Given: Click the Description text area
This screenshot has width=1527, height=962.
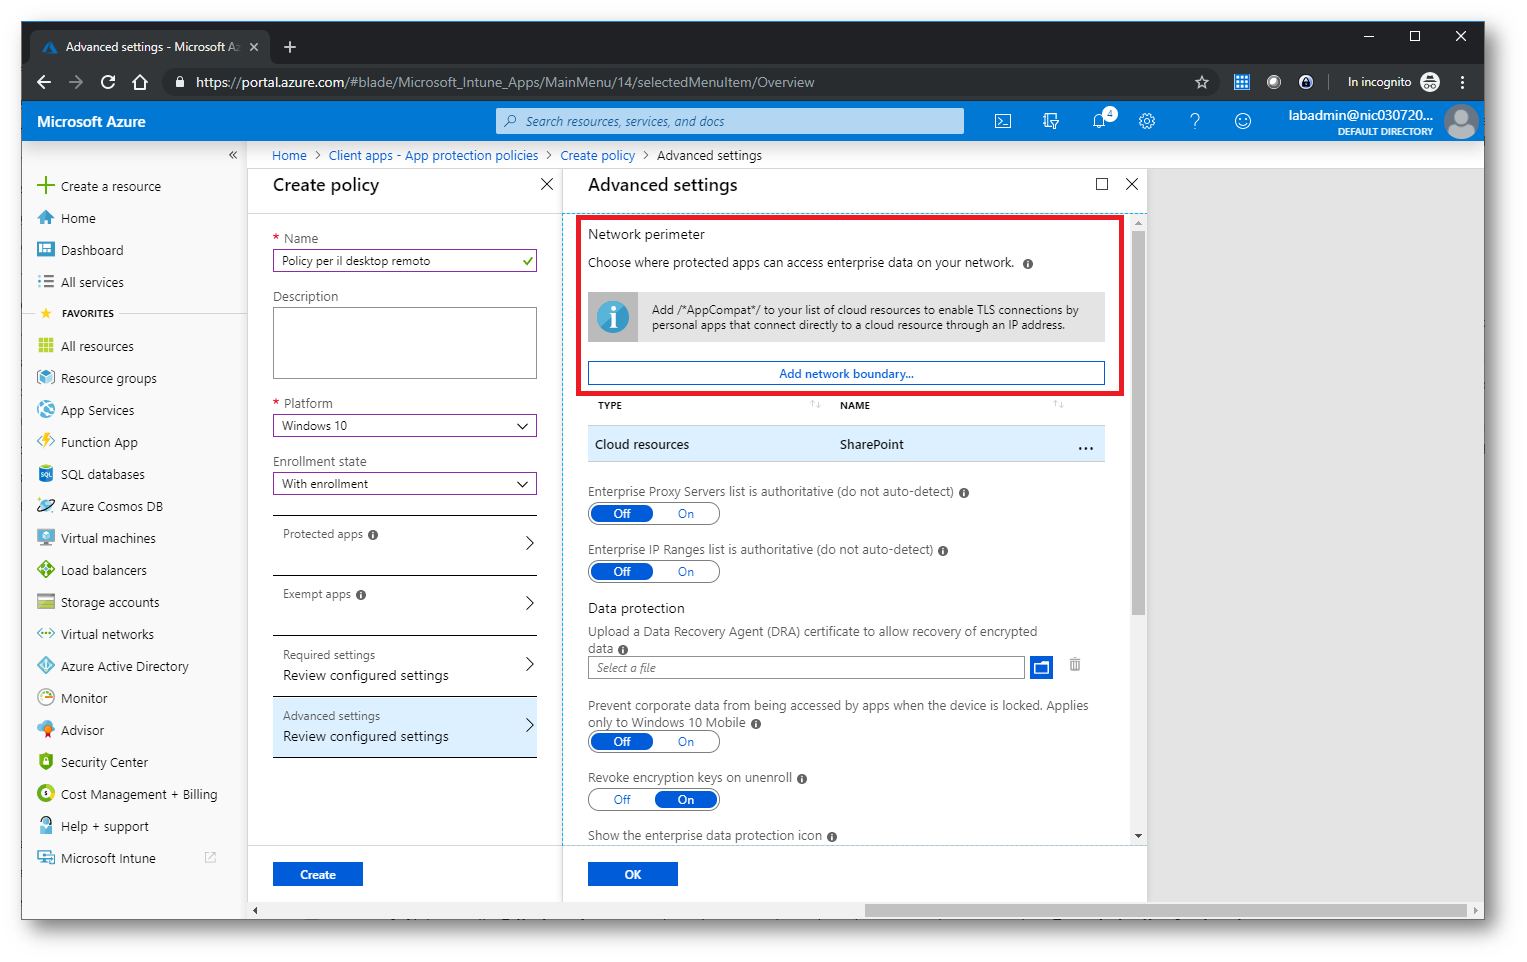Looking at the screenshot, I should (404, 343).
